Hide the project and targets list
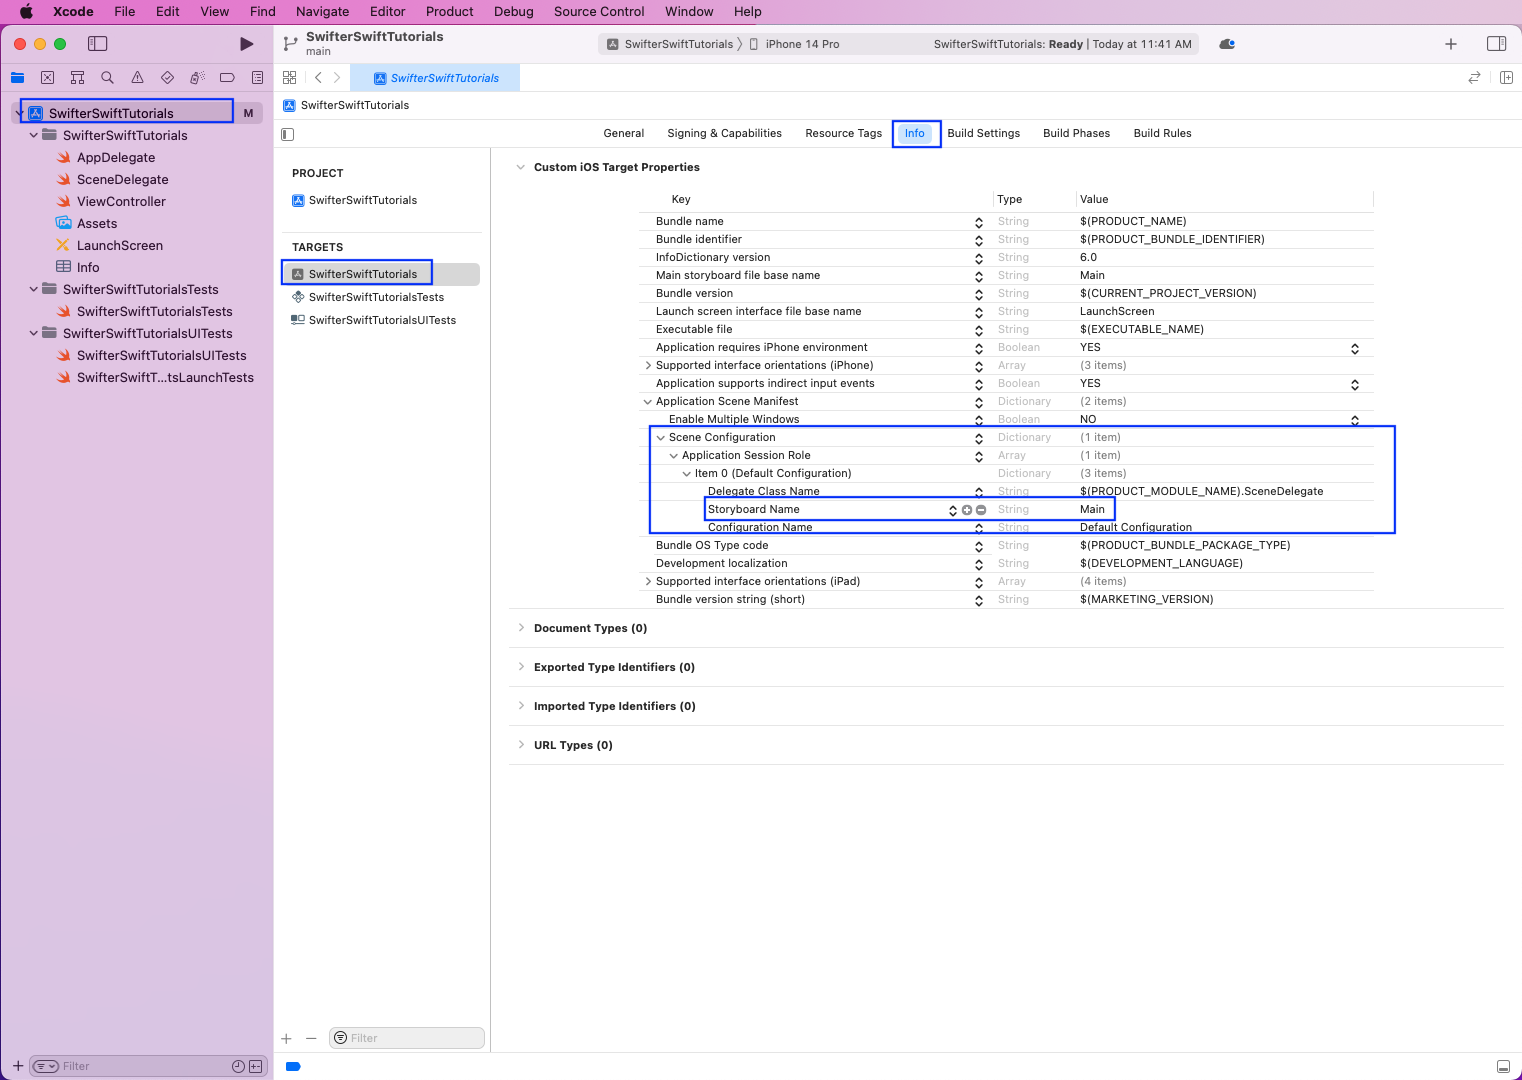This screenshot has width=1522, height=1080. pyautogui.click(x=288, y=134)
